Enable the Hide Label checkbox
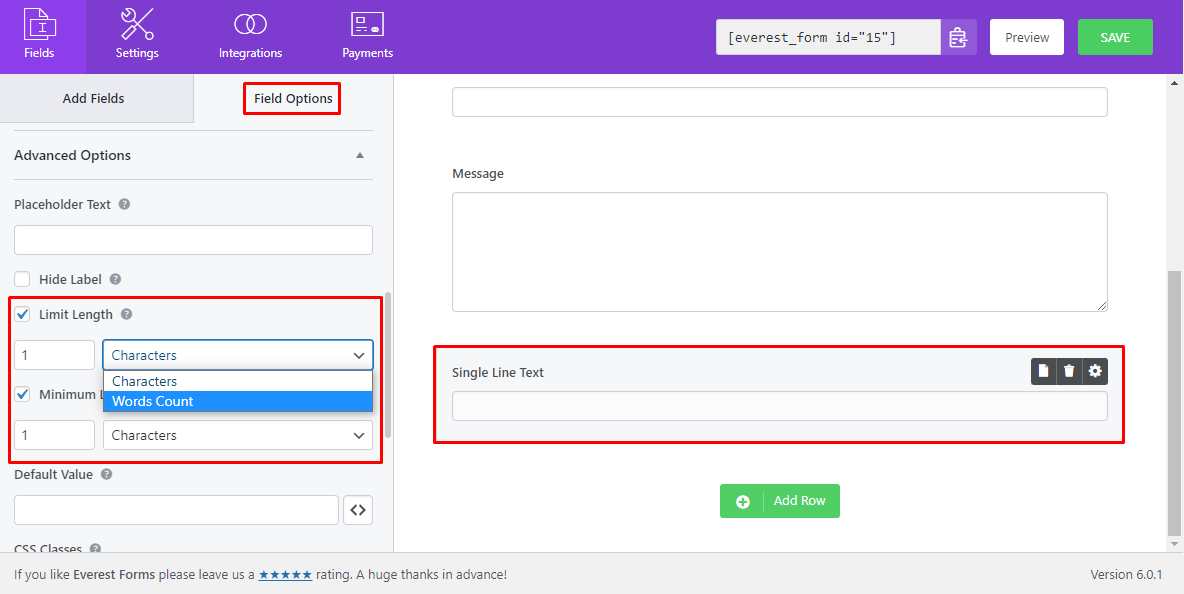Screen dimensions: 1184x594 22,279
